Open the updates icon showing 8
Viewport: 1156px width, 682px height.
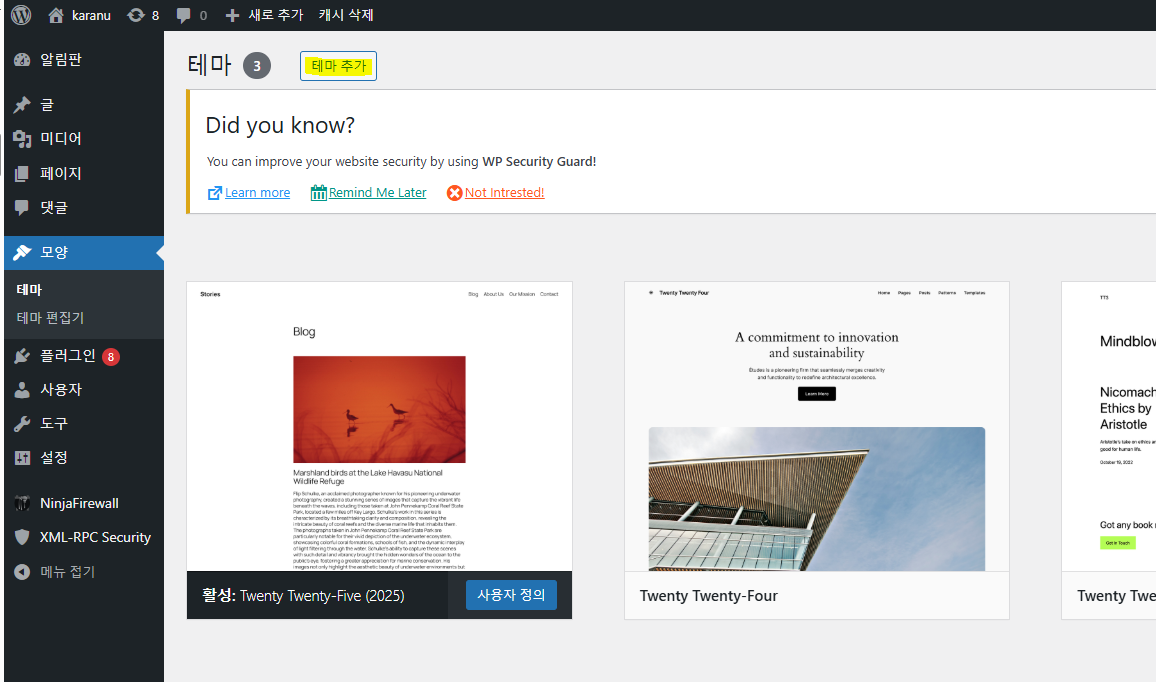136,15
